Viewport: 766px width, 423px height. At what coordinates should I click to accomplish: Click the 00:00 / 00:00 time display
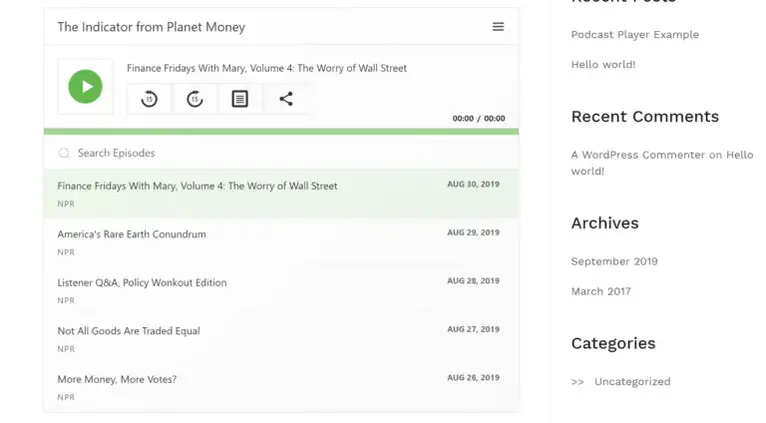point(479,118)
